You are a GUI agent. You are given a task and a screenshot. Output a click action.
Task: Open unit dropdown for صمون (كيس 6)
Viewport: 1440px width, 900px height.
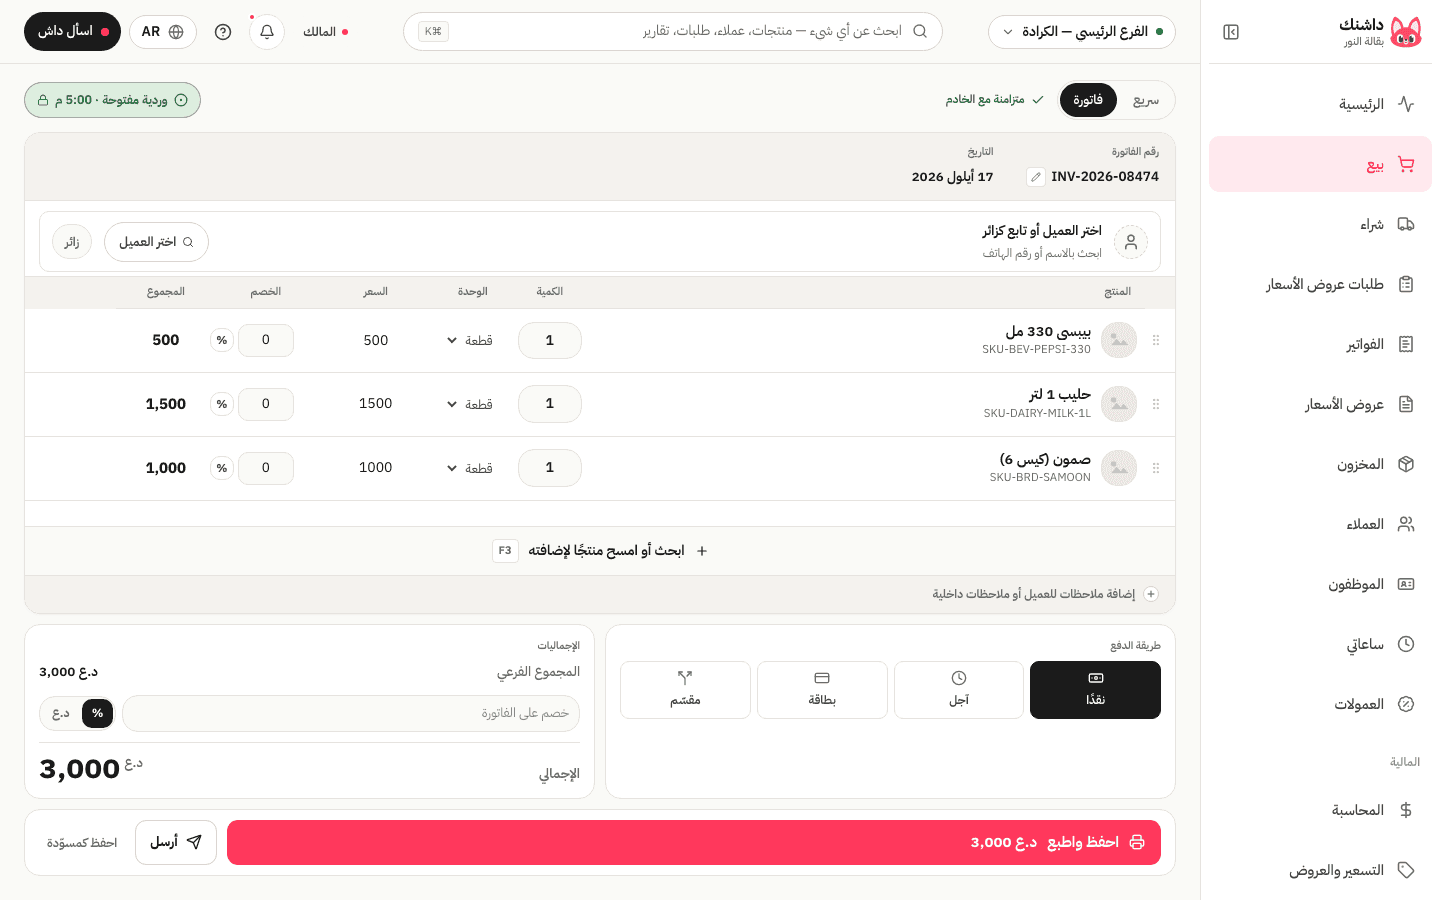[x=470, y=468]
